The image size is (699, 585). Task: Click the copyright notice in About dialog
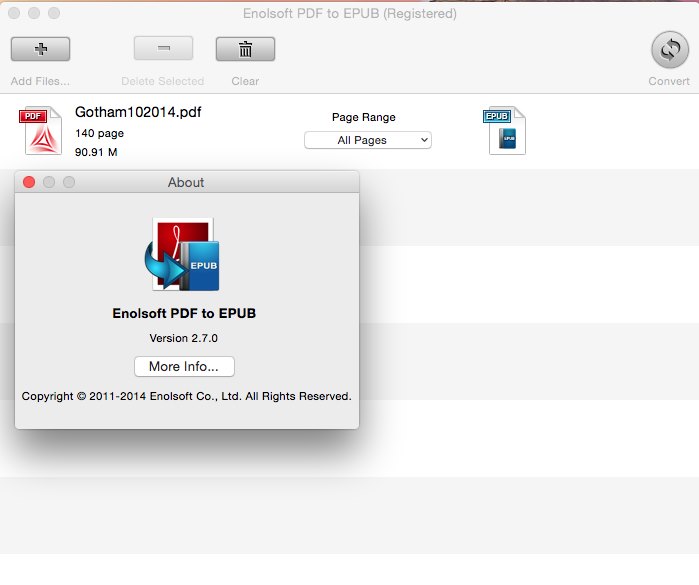[x=186, y=396]
